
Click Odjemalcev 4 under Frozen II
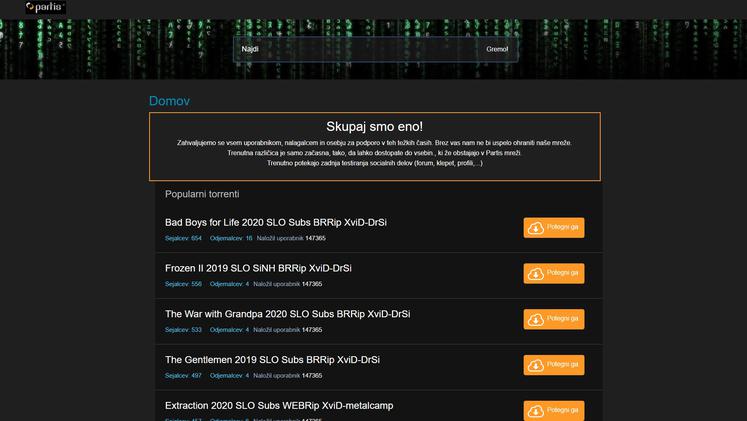point(229,284)
